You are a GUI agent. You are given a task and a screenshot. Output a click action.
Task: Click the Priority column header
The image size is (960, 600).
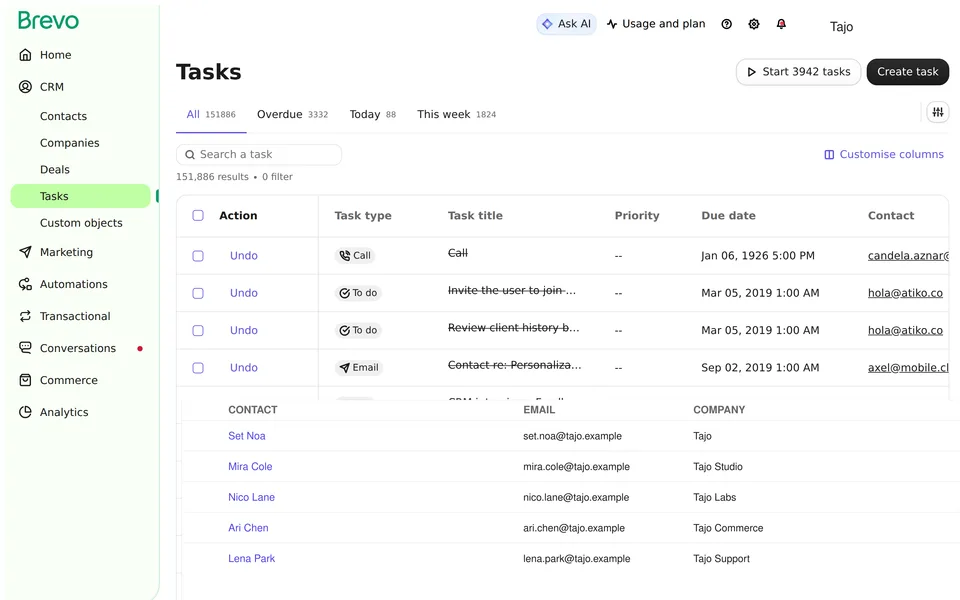637,216
